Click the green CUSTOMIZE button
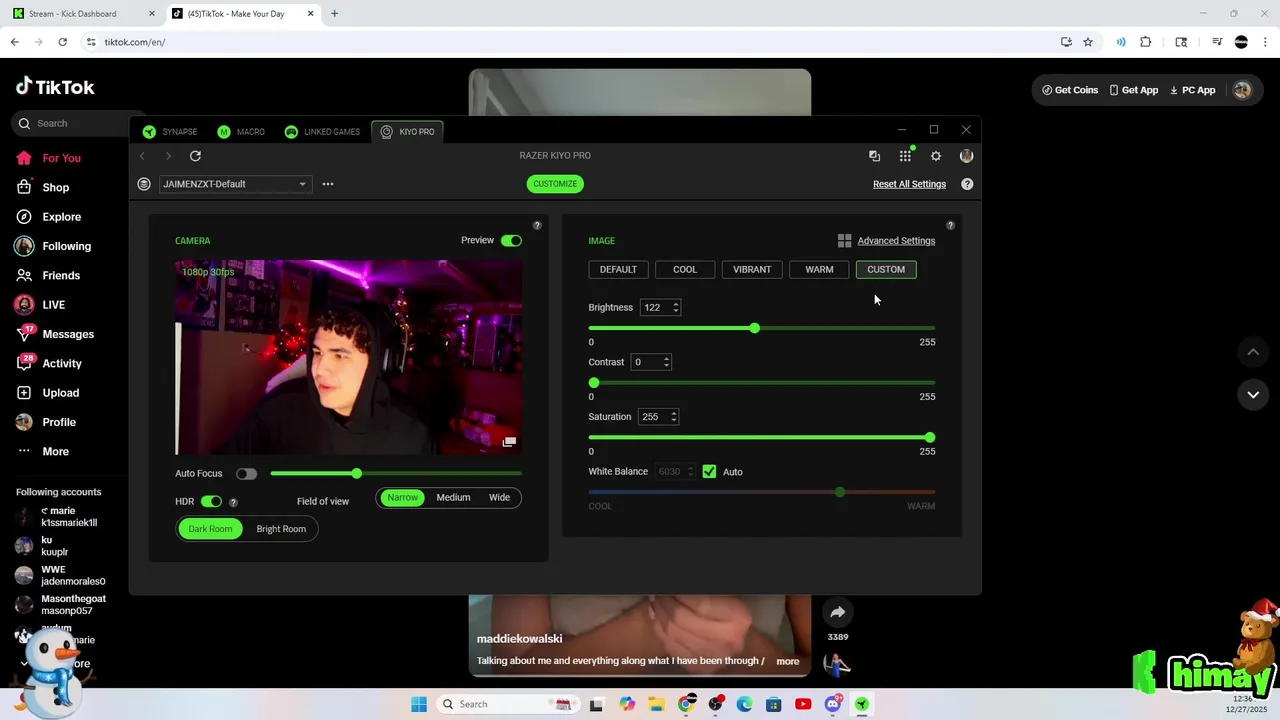The width and height of the screenshot is (1280, 720). tap(555, 184)
